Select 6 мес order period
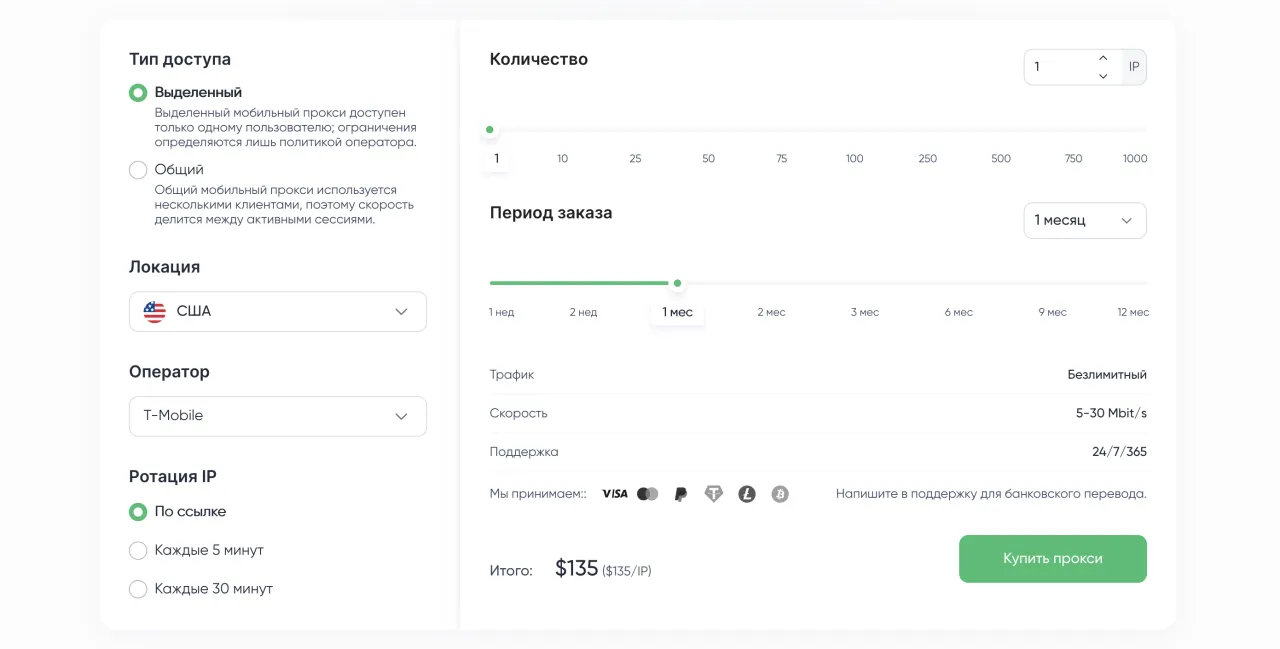Screen dimensions: 1280x649 [959, 313]
